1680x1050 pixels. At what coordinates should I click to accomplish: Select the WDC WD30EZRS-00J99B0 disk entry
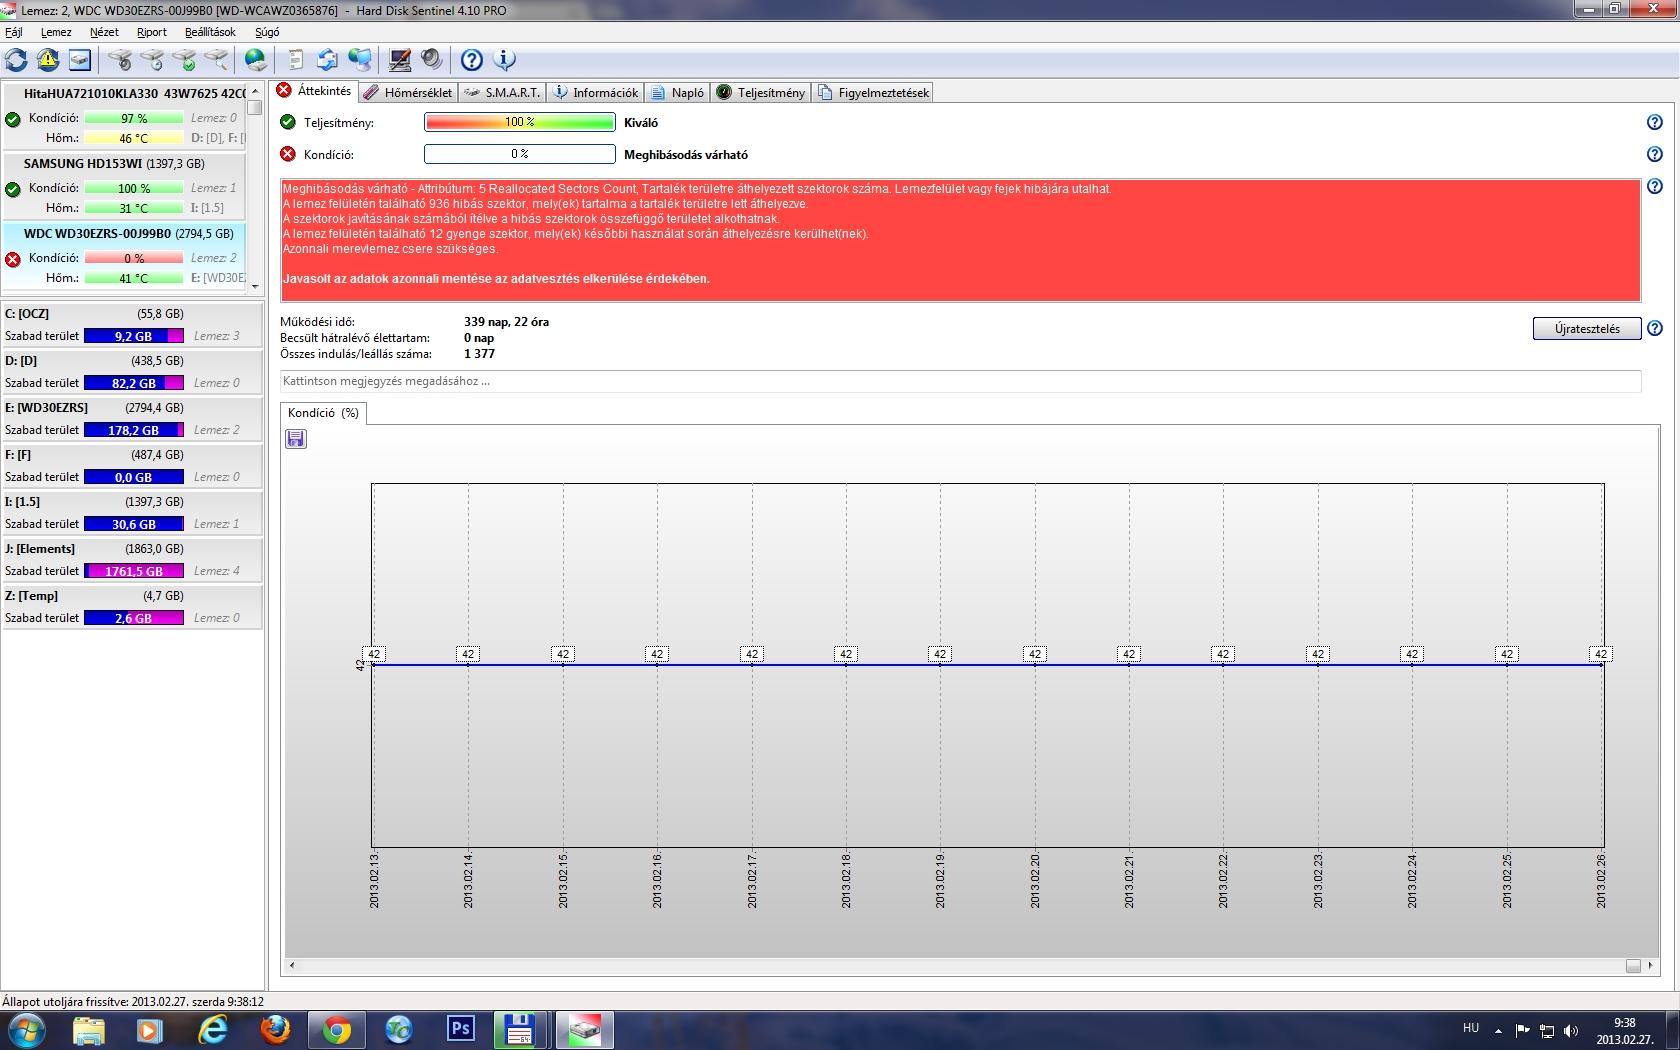point(125,256)
